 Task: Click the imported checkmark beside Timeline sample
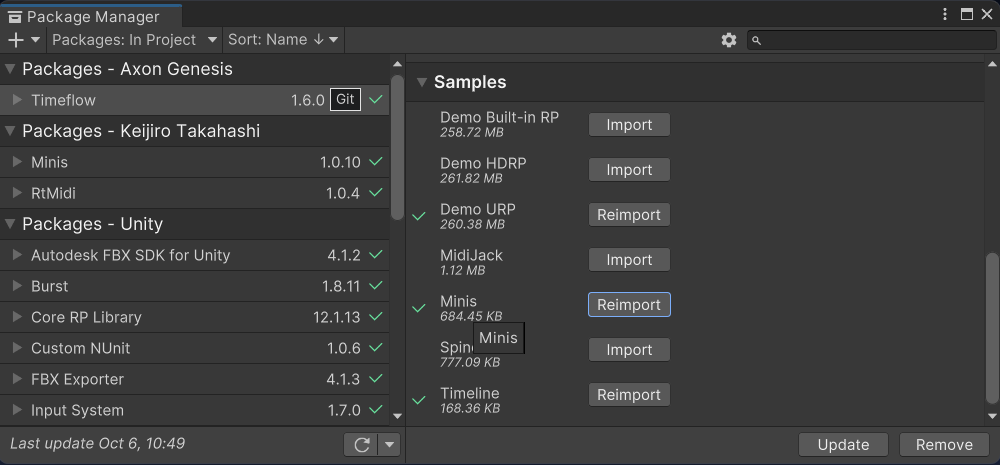(419, 401)
